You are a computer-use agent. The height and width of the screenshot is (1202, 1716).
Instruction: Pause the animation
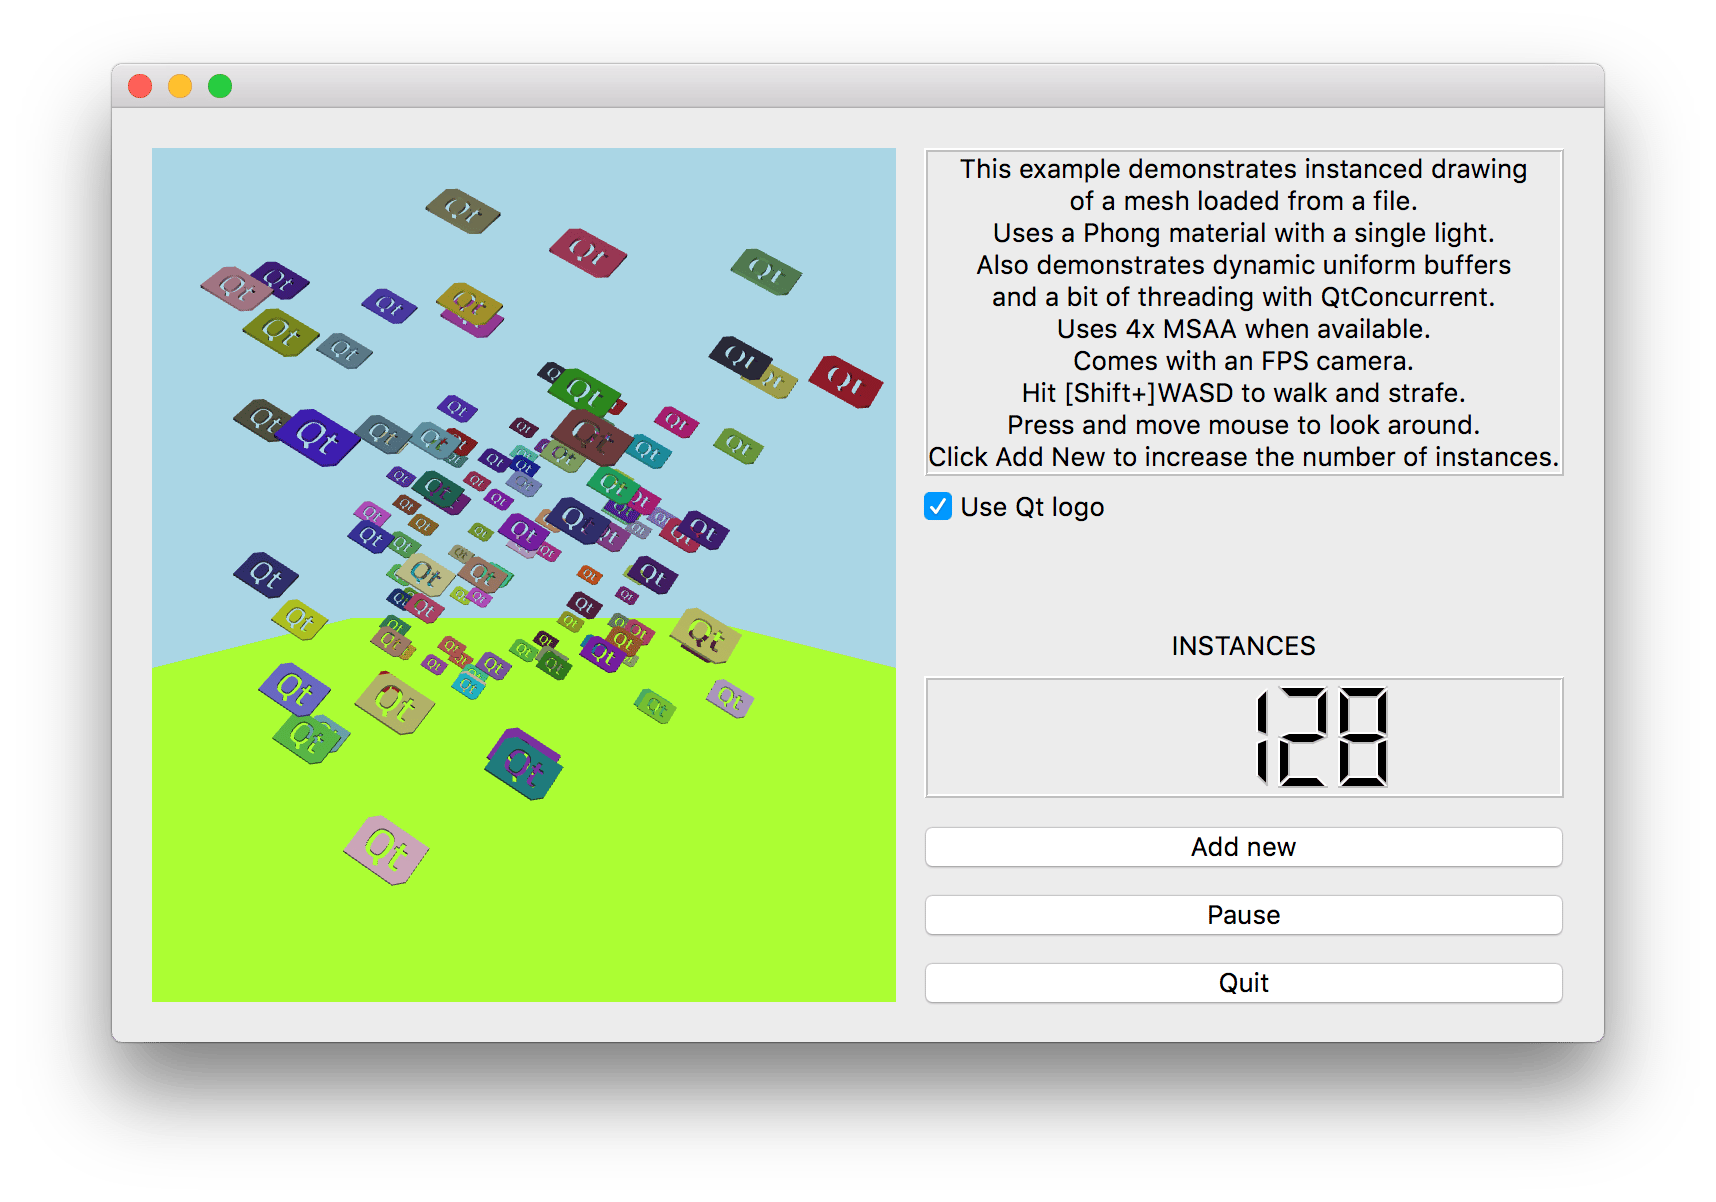coord(1243,915)
